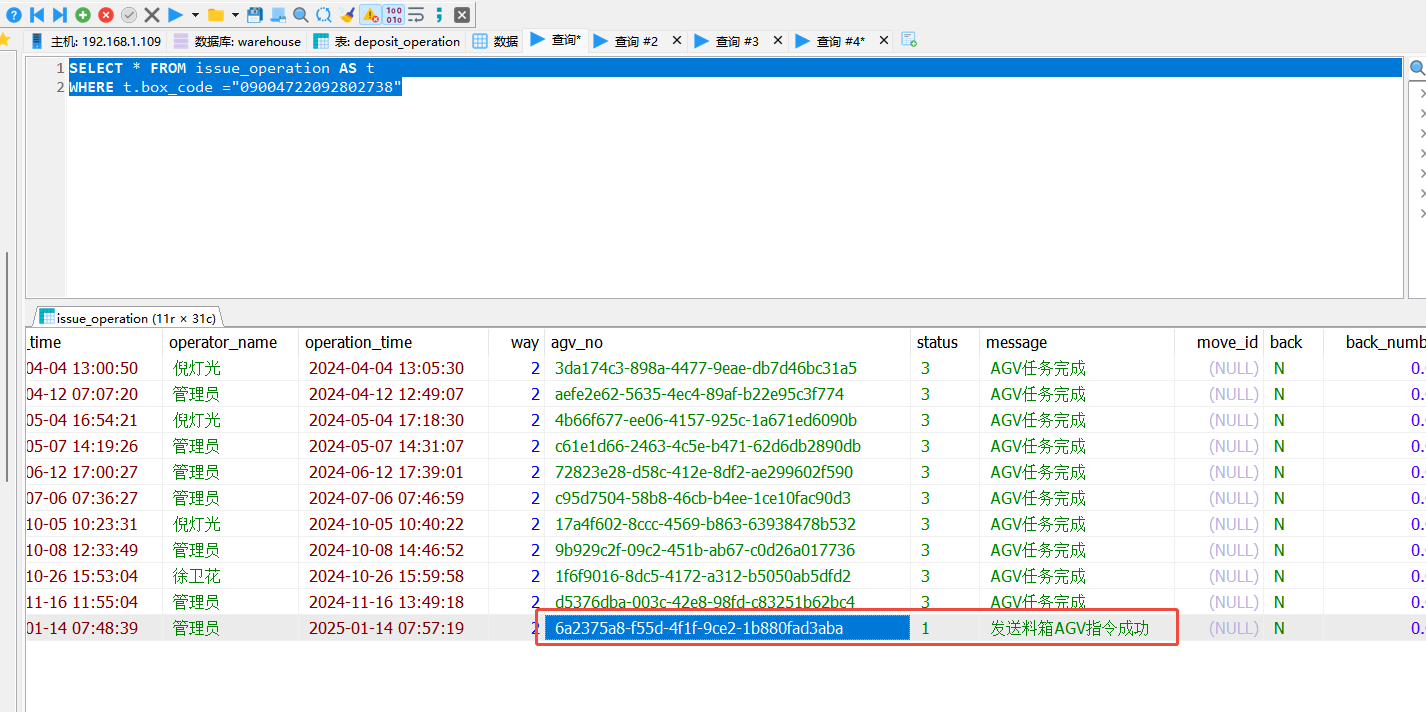Image resolution: width=1426 pixels, height=712 pixels.
Task: Go to first row arrow icon
Action: point(37,15)
